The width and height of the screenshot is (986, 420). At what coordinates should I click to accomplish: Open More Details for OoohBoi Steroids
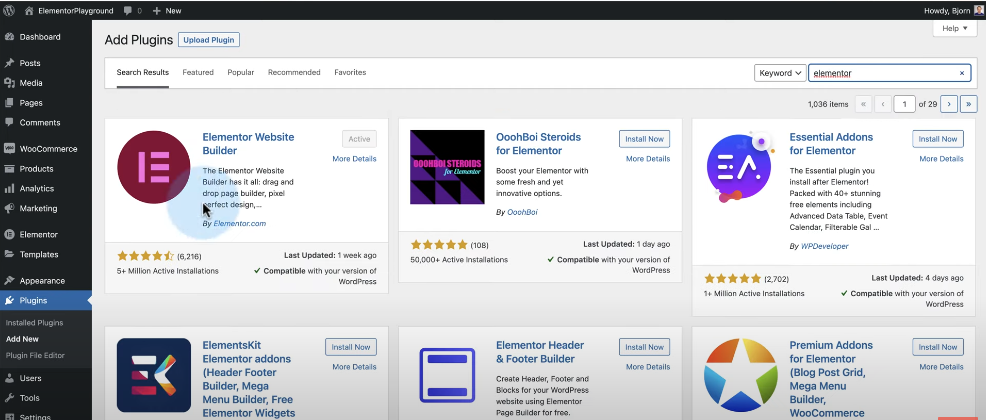click(648, 159)
